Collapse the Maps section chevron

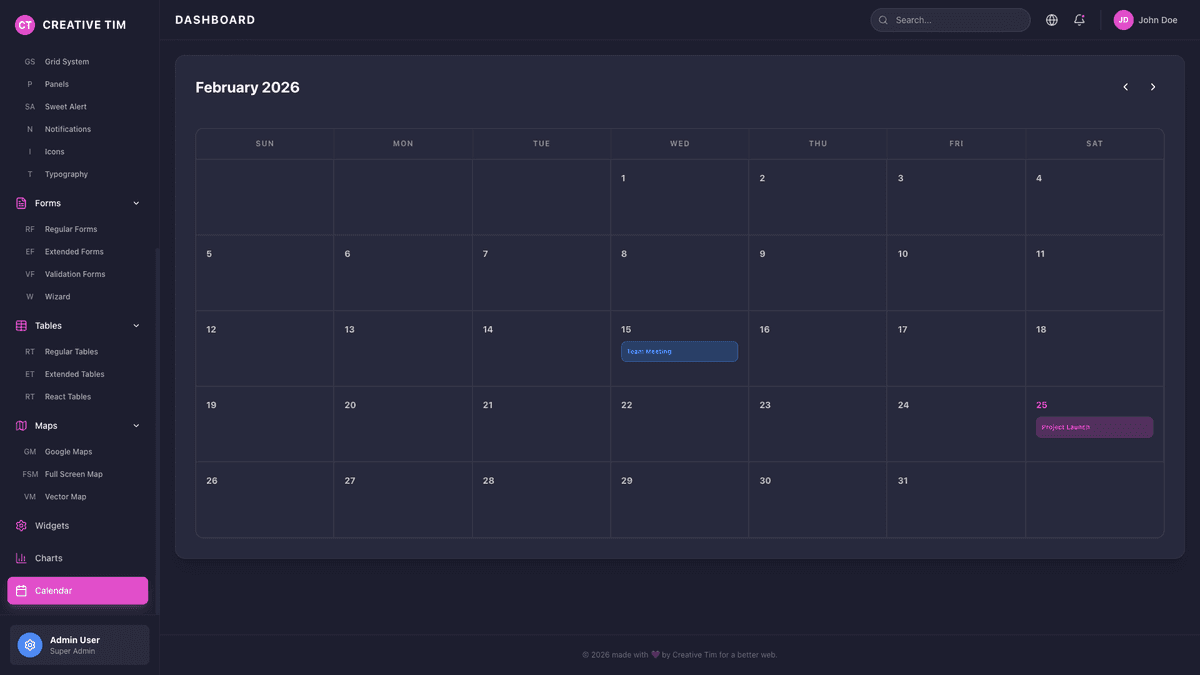(136, 425)
